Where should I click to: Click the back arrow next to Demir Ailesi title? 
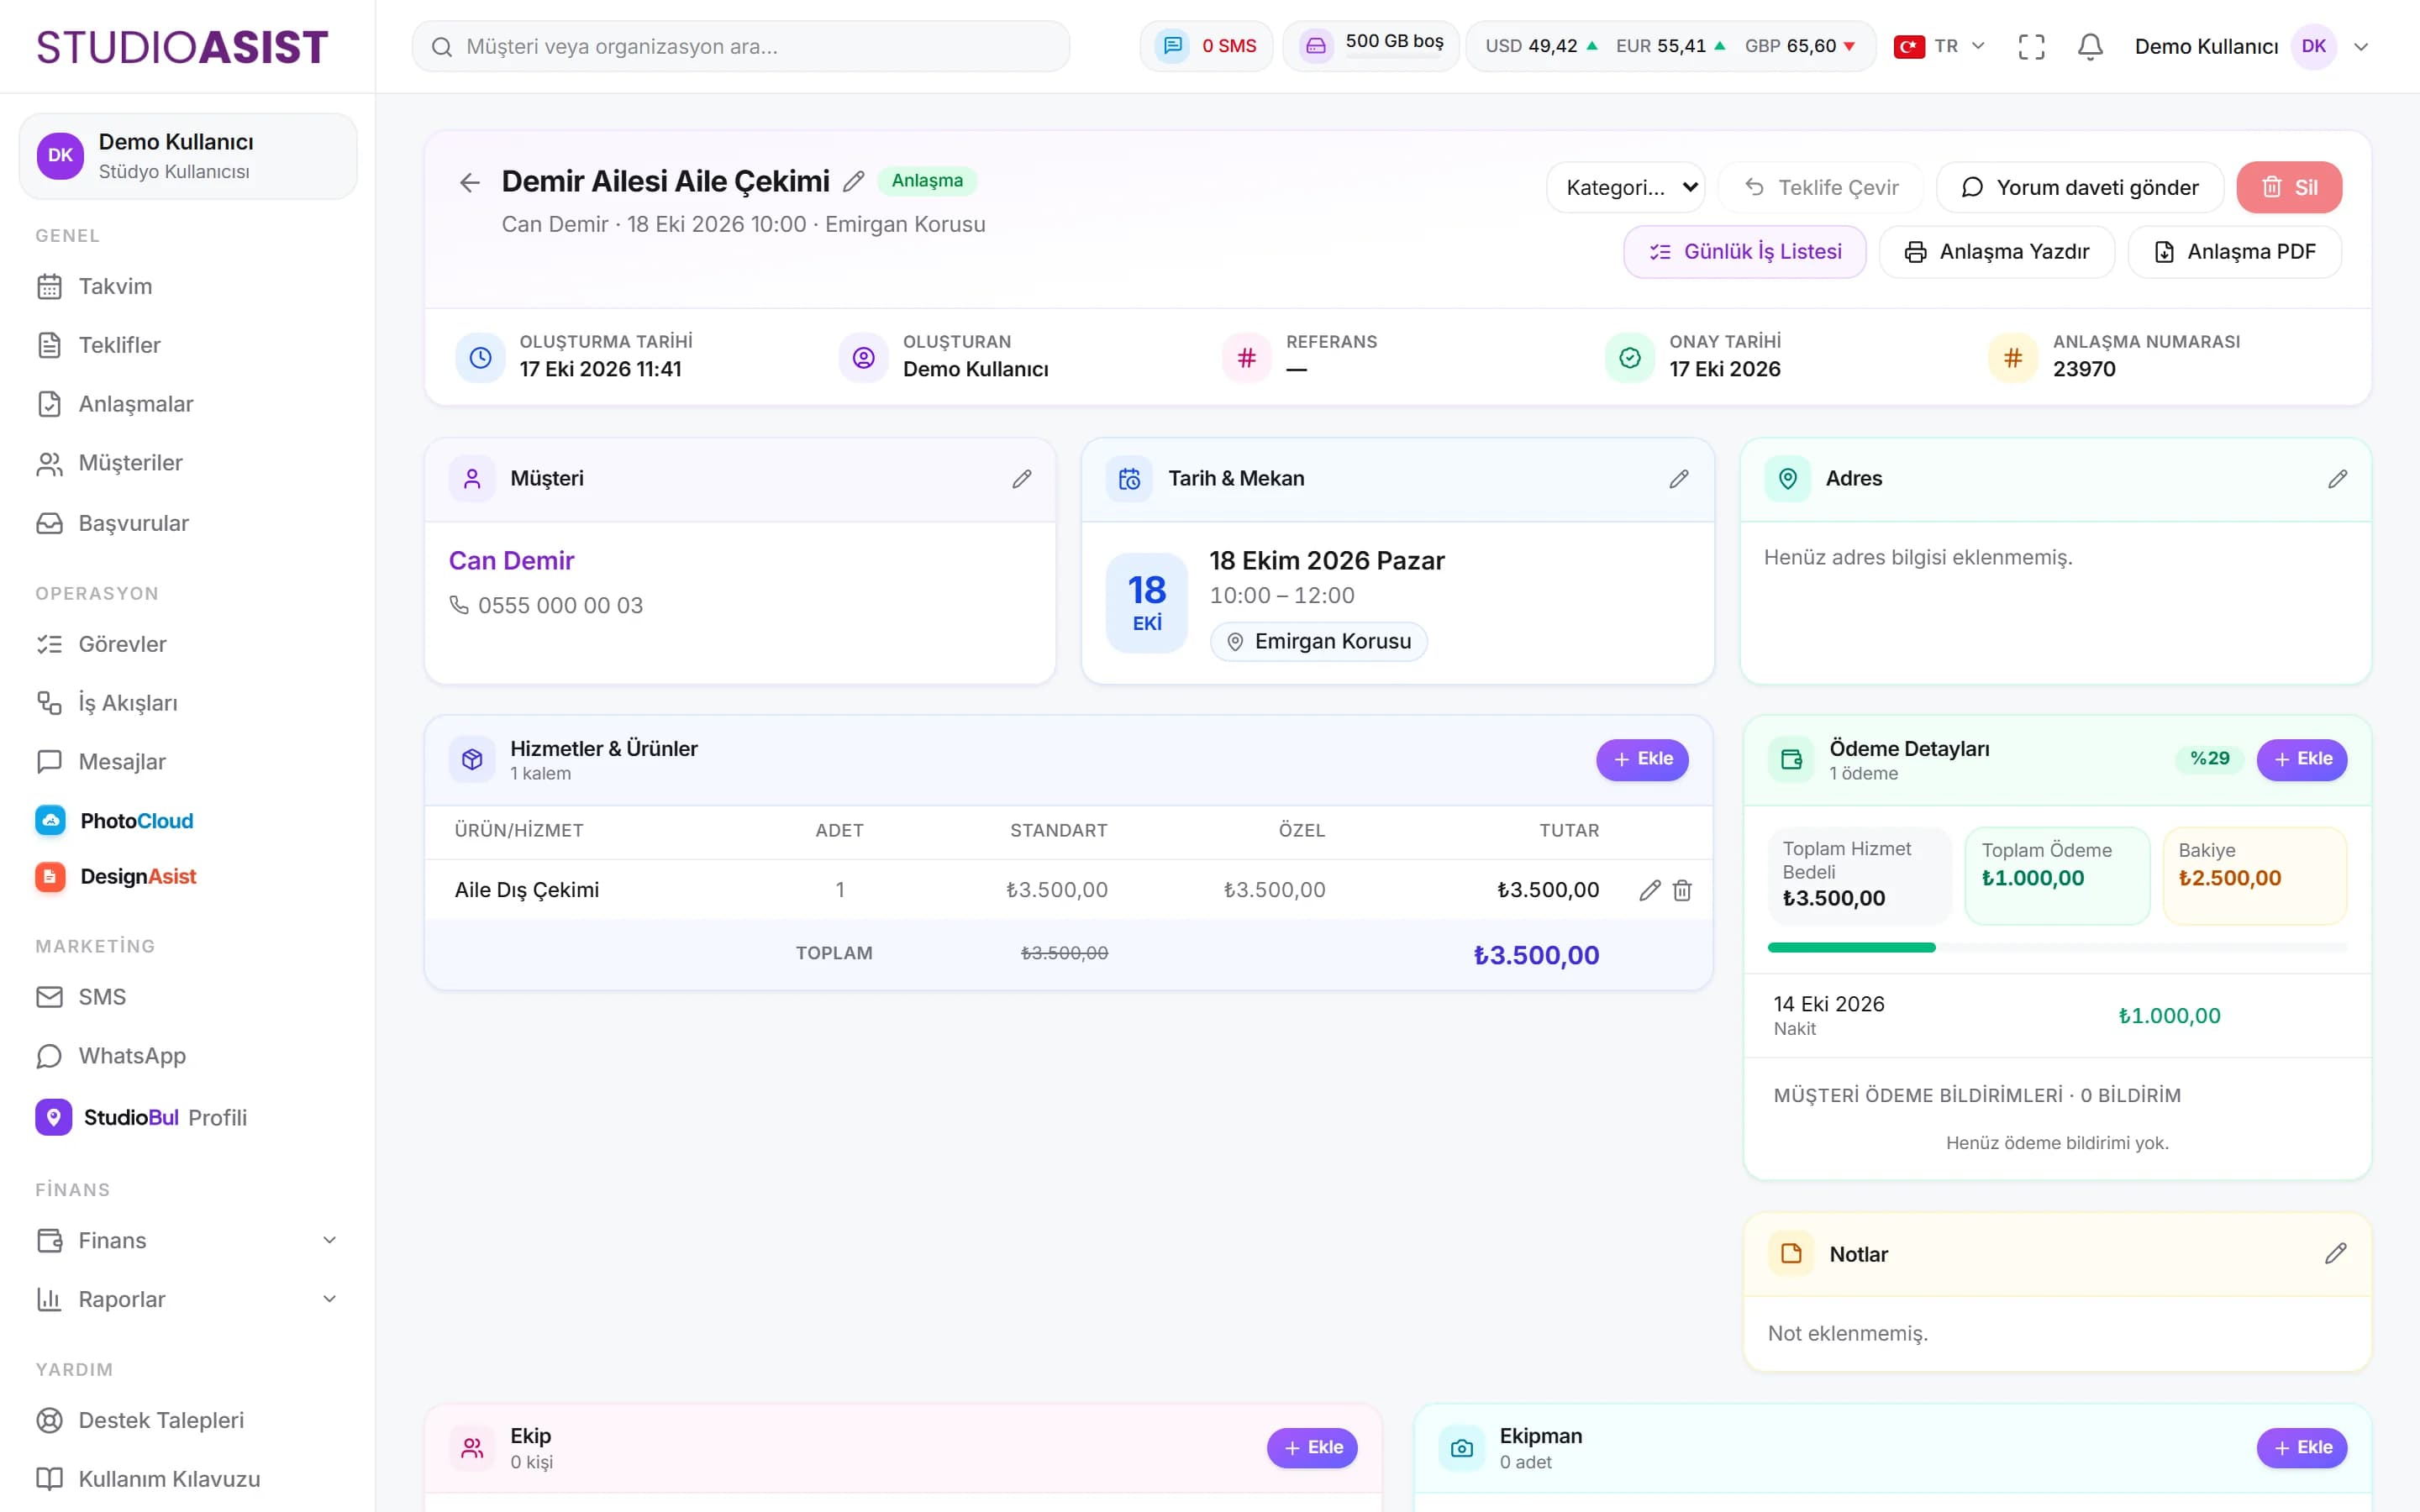(470, 182)
